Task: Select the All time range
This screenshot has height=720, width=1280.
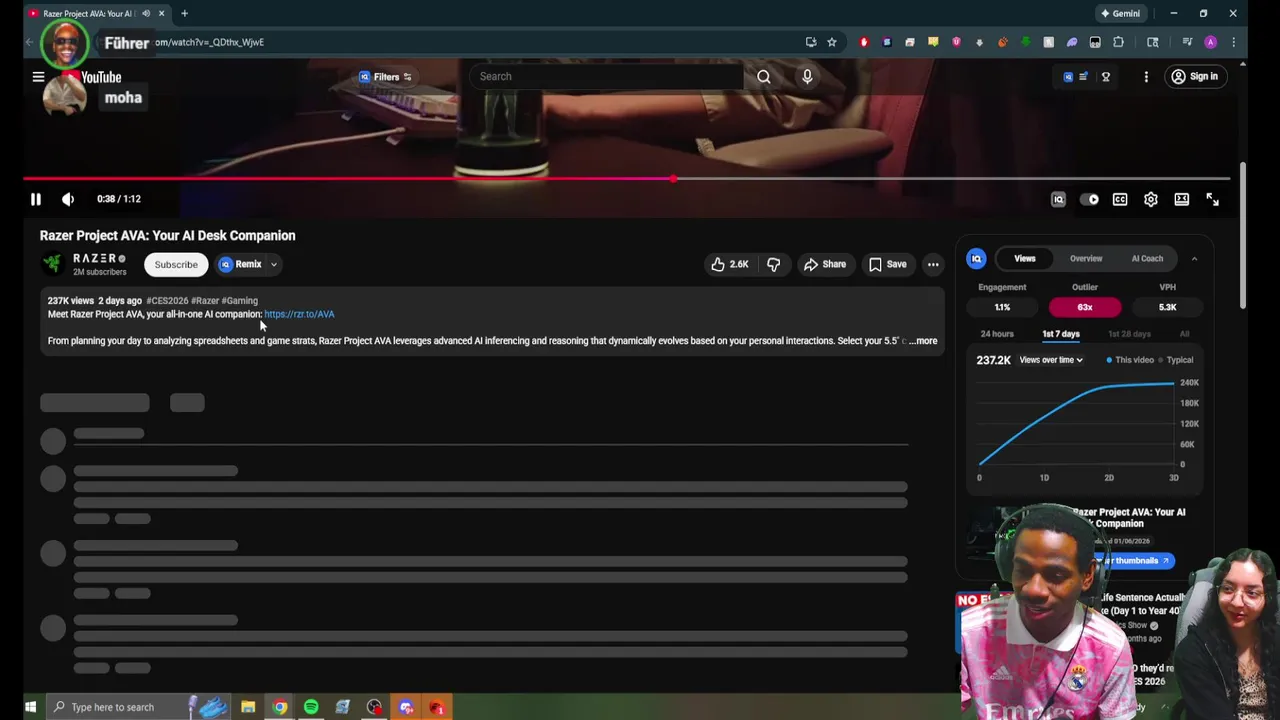Action: click(1184, 334)
